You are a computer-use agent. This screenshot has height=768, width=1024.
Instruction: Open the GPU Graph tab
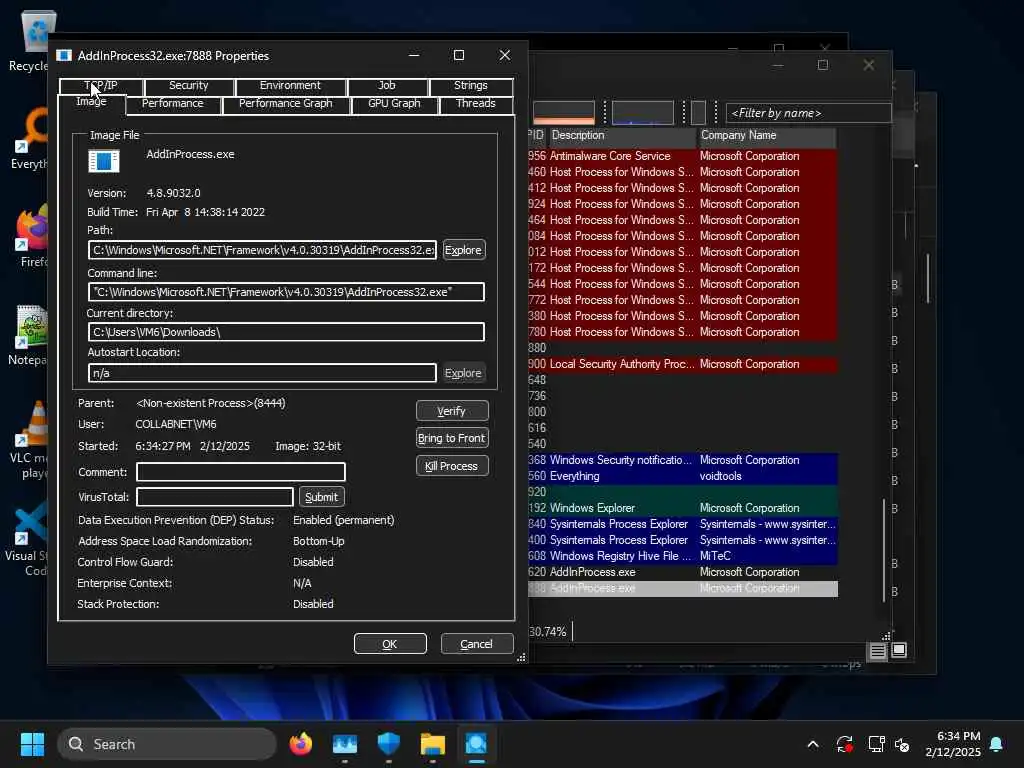click(394, 104)
